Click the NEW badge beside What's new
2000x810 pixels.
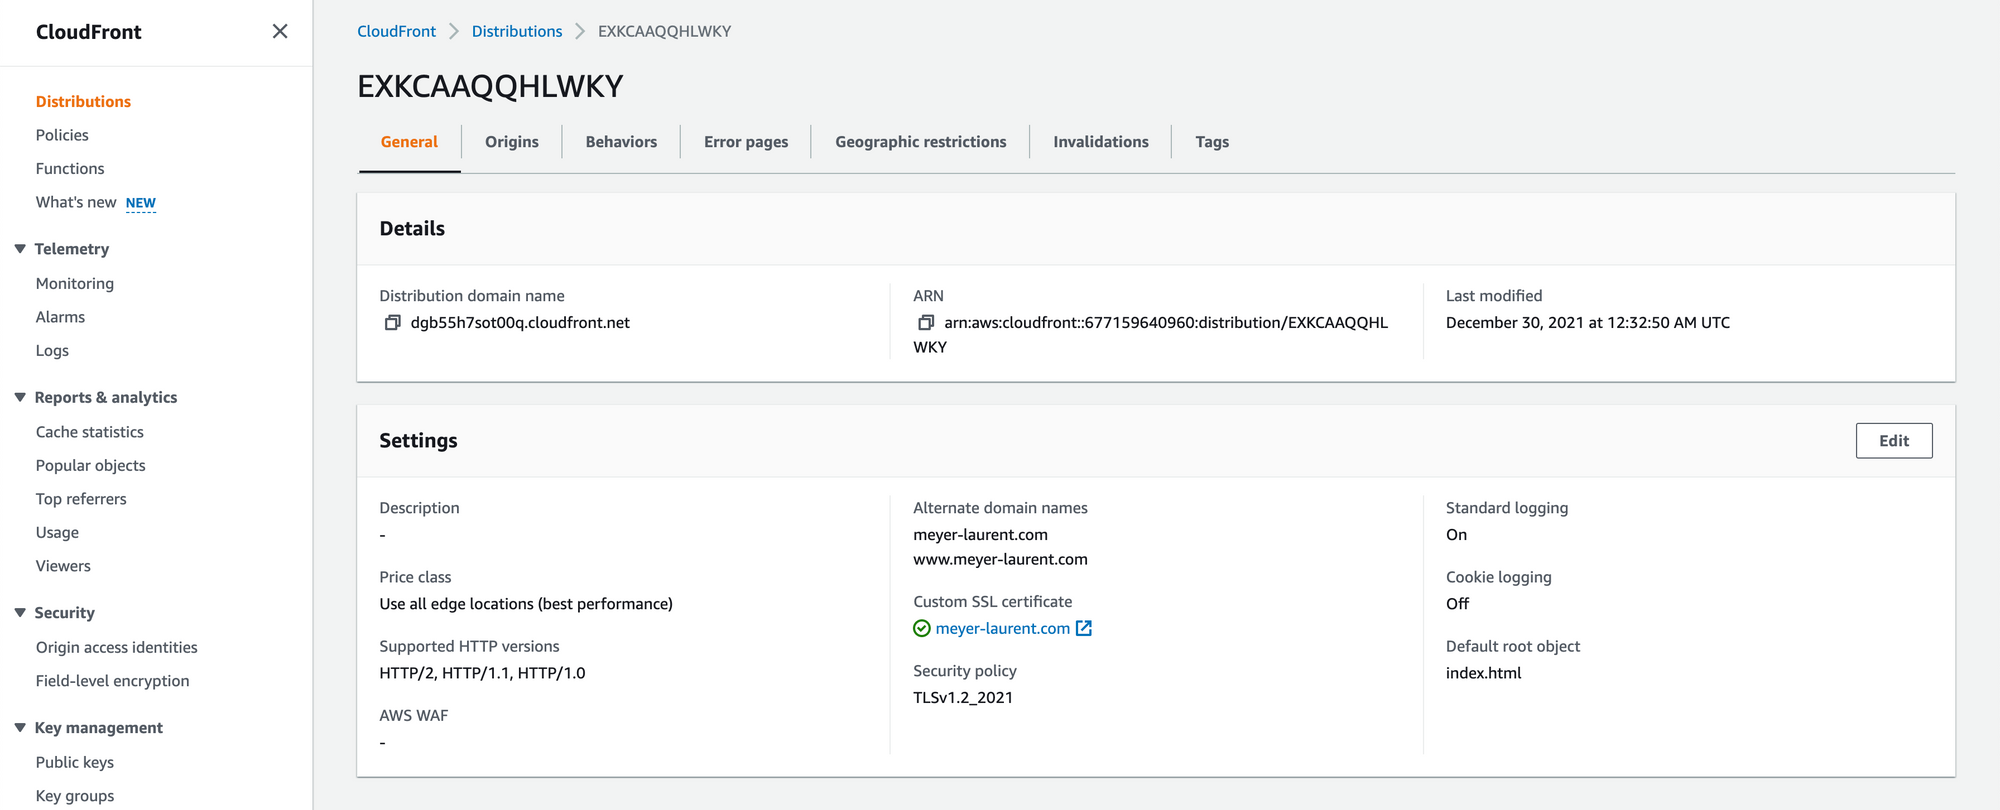[x=141, y=203]
